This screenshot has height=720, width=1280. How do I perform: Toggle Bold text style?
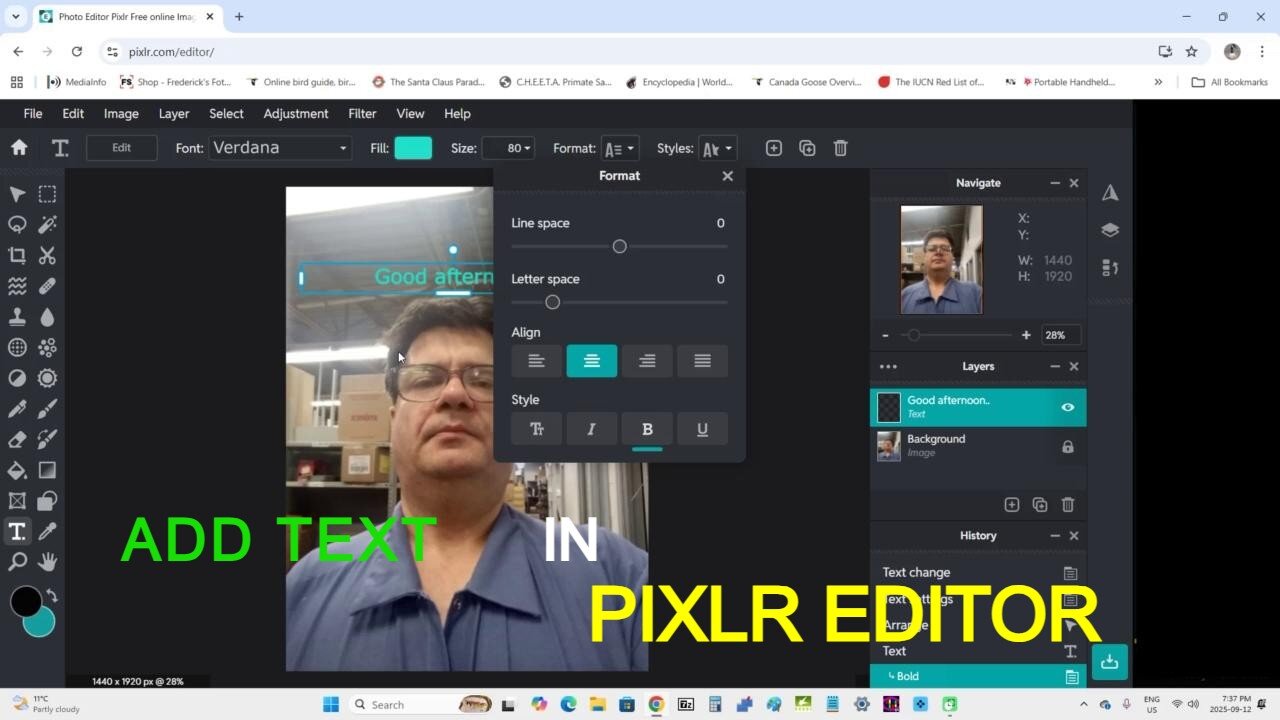(x=647, y=429)
